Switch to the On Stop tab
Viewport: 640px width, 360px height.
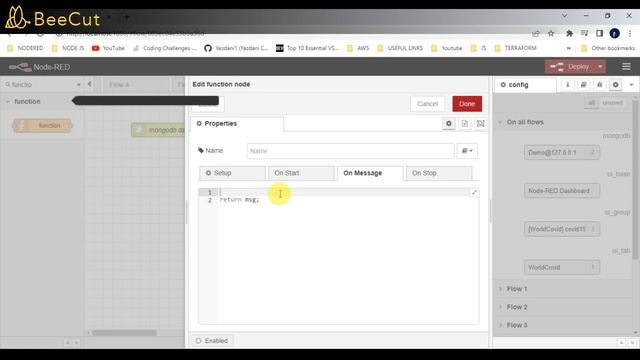tap(439, 173)
